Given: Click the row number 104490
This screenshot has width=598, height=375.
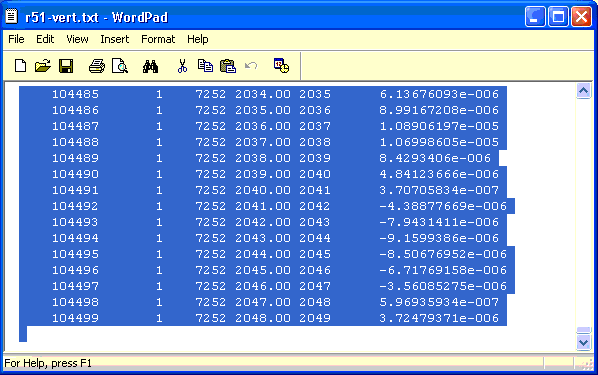Looking at the screenshot, I should click(x=75, y=174).
